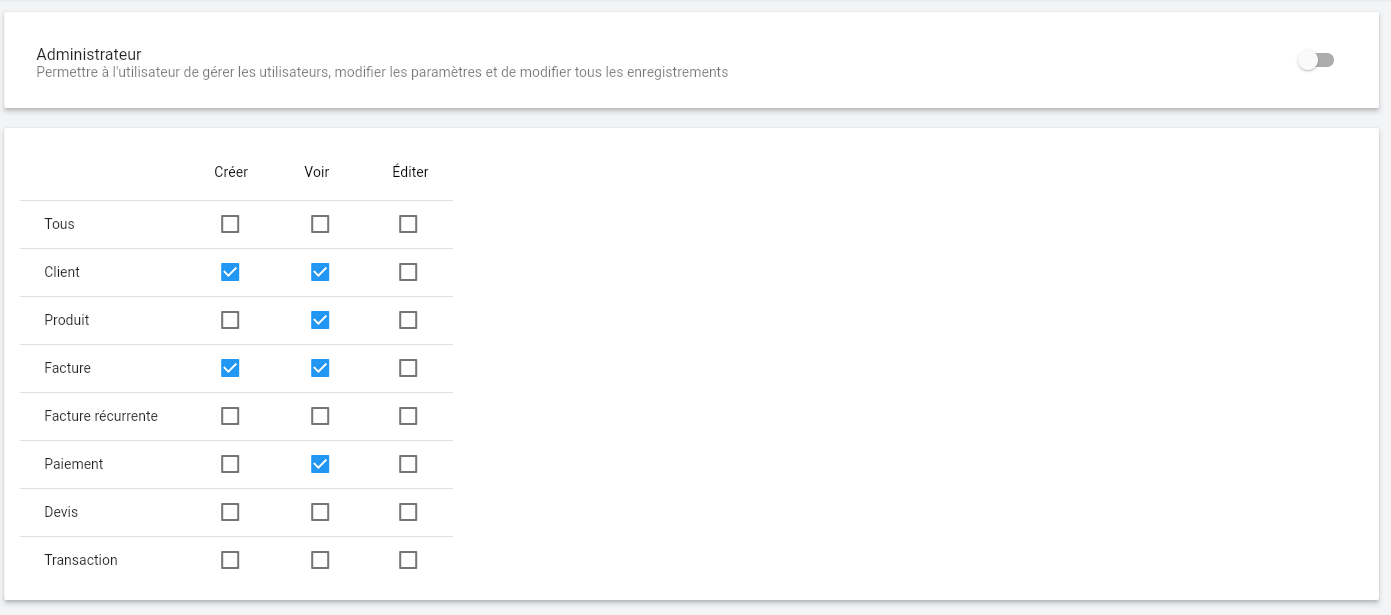1391x615 pixels.
Task: Enable Éditer permission for Transaction
Action: click(408, 560)
